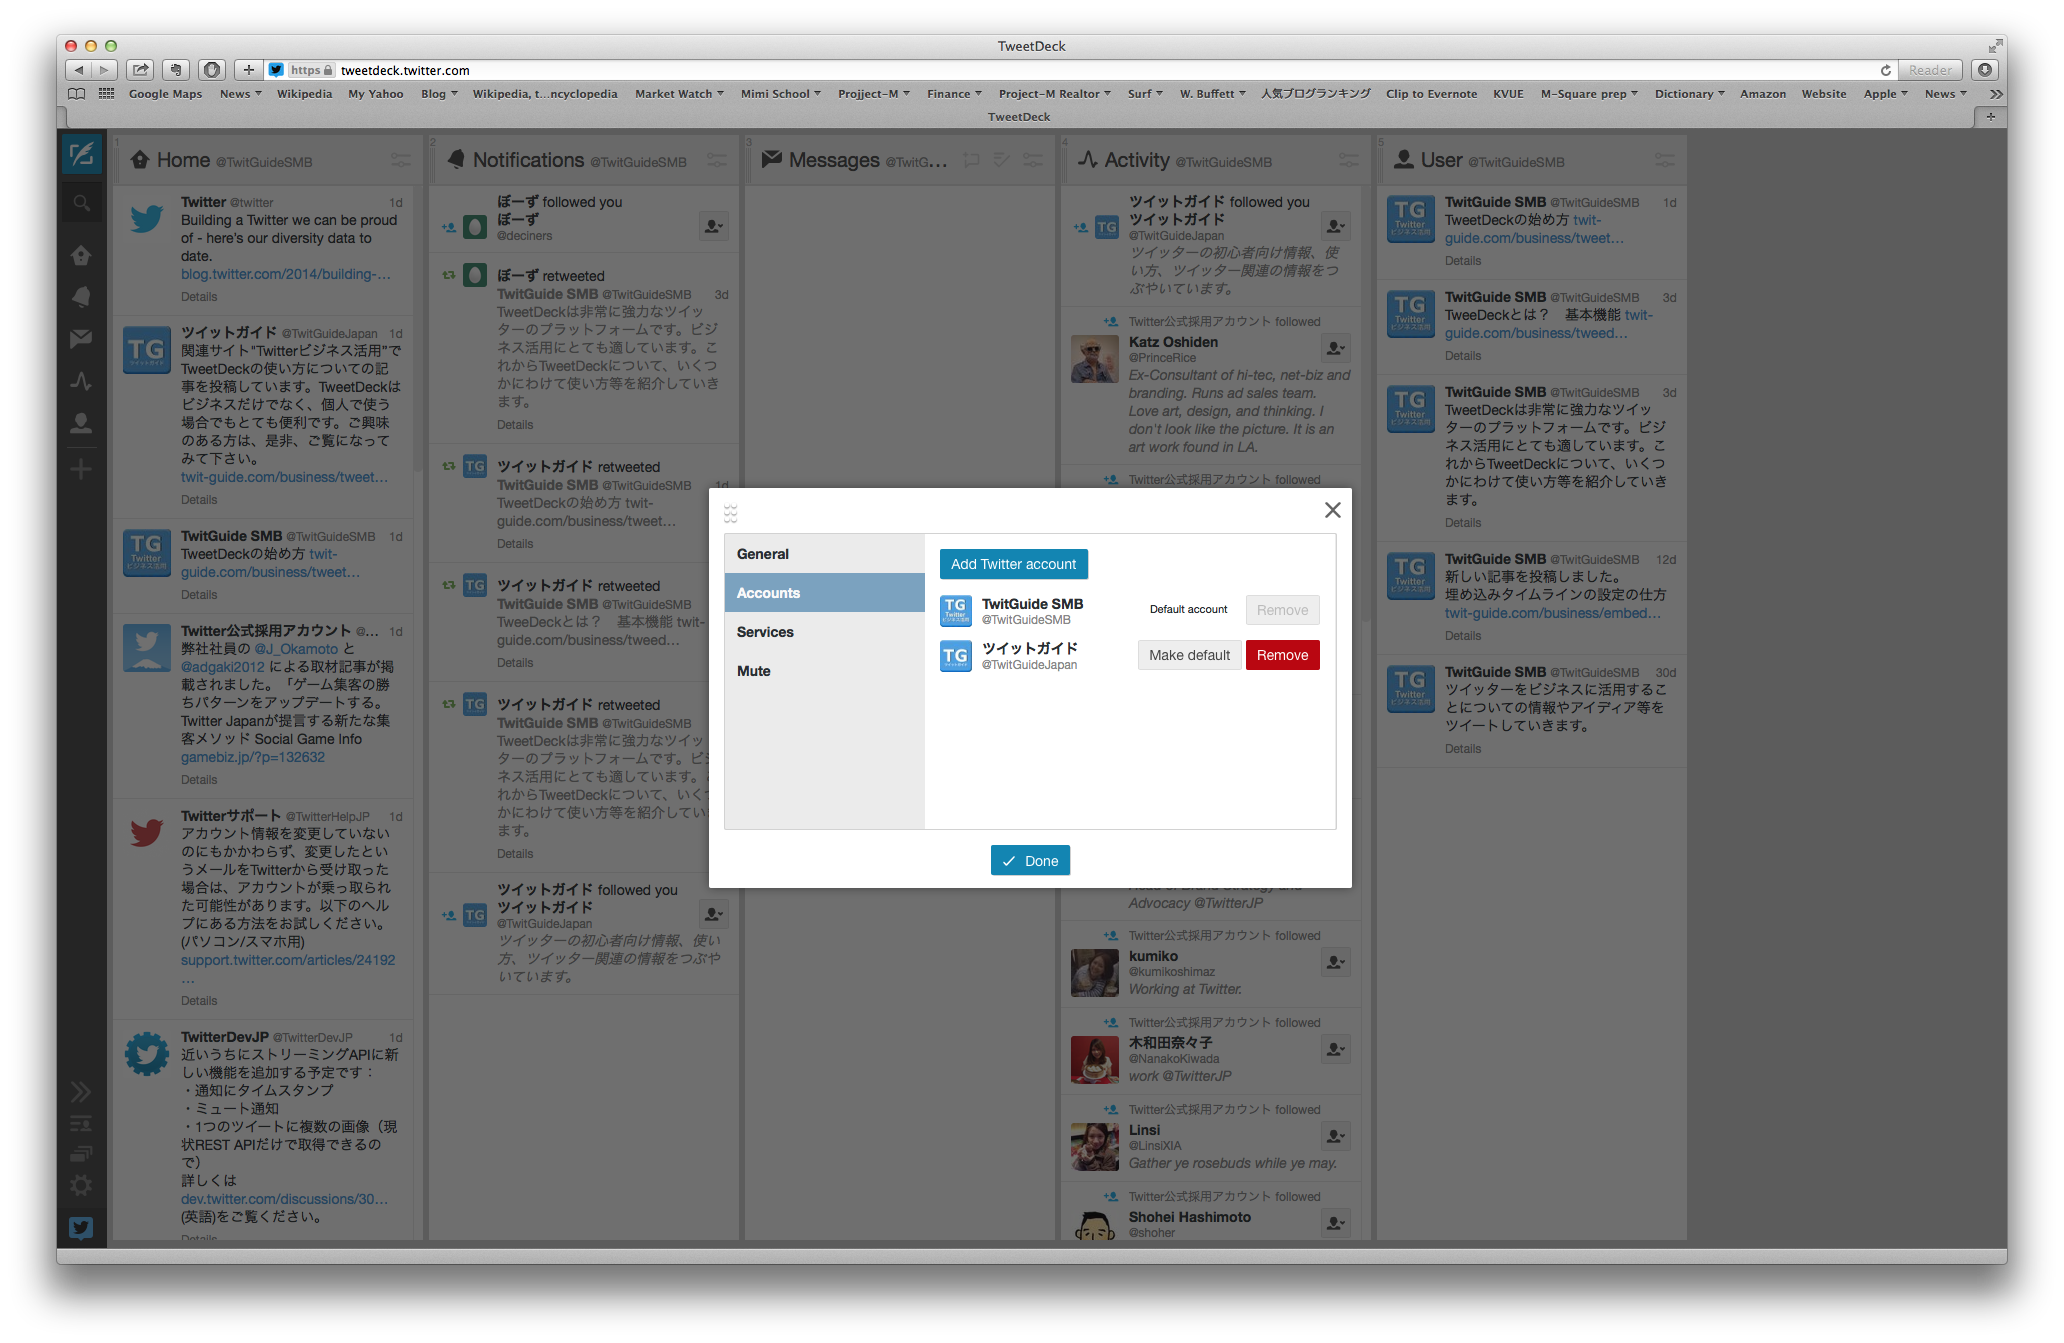
Task: Open the Market Watch bookmarks dropdown
Action: pyautogui.click(x=679, y=94)
